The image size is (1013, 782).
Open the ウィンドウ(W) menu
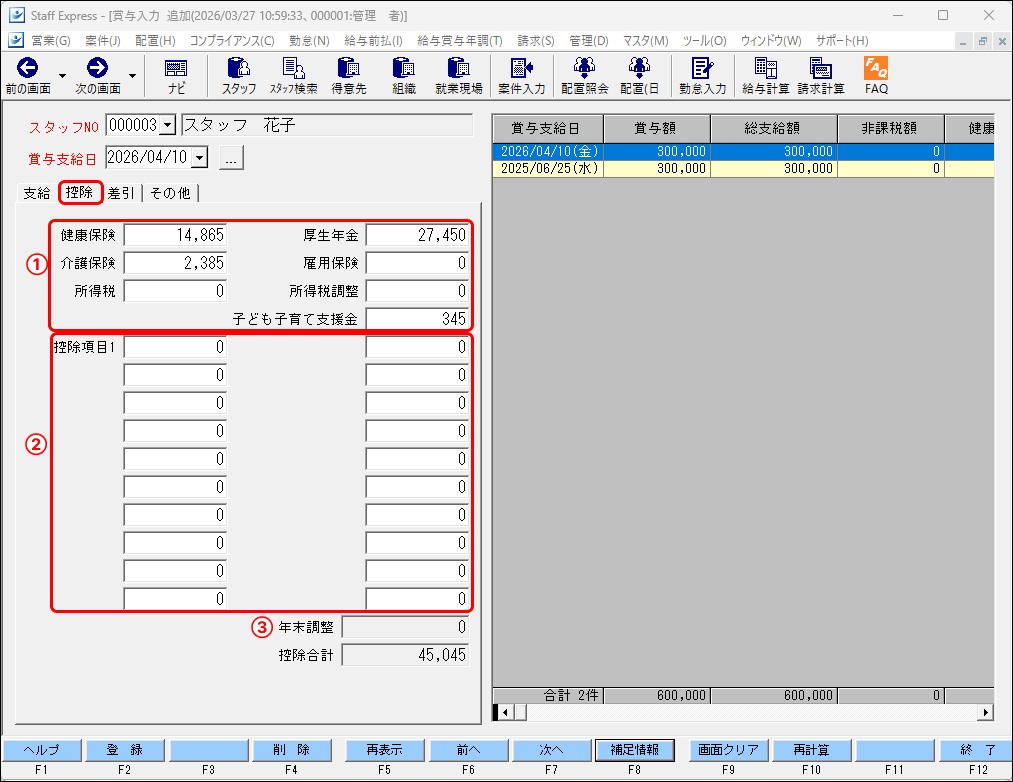point(771,41)
